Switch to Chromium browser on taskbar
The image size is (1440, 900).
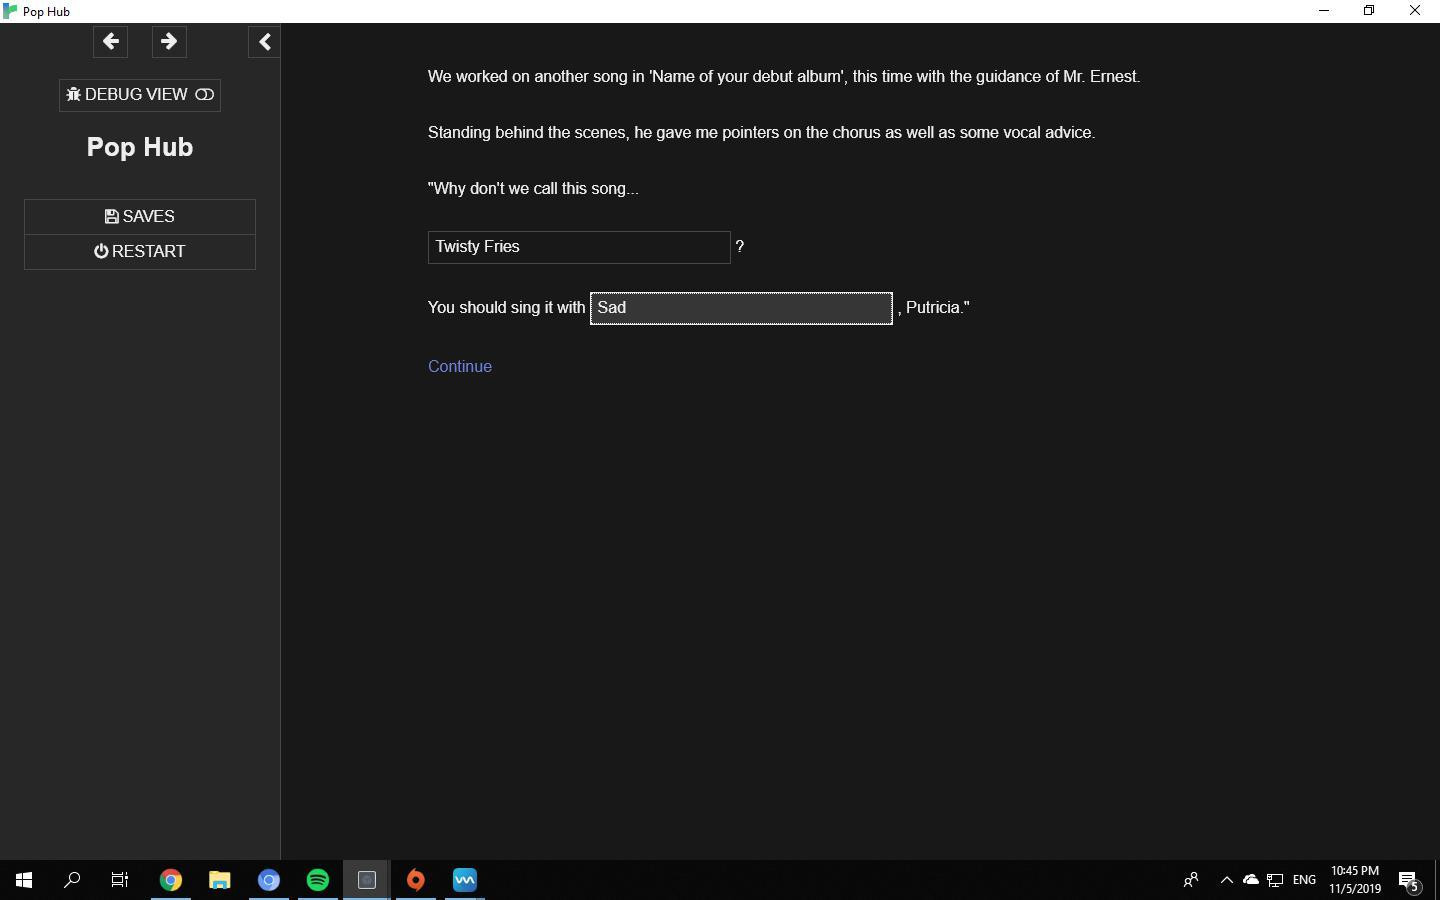269,880
